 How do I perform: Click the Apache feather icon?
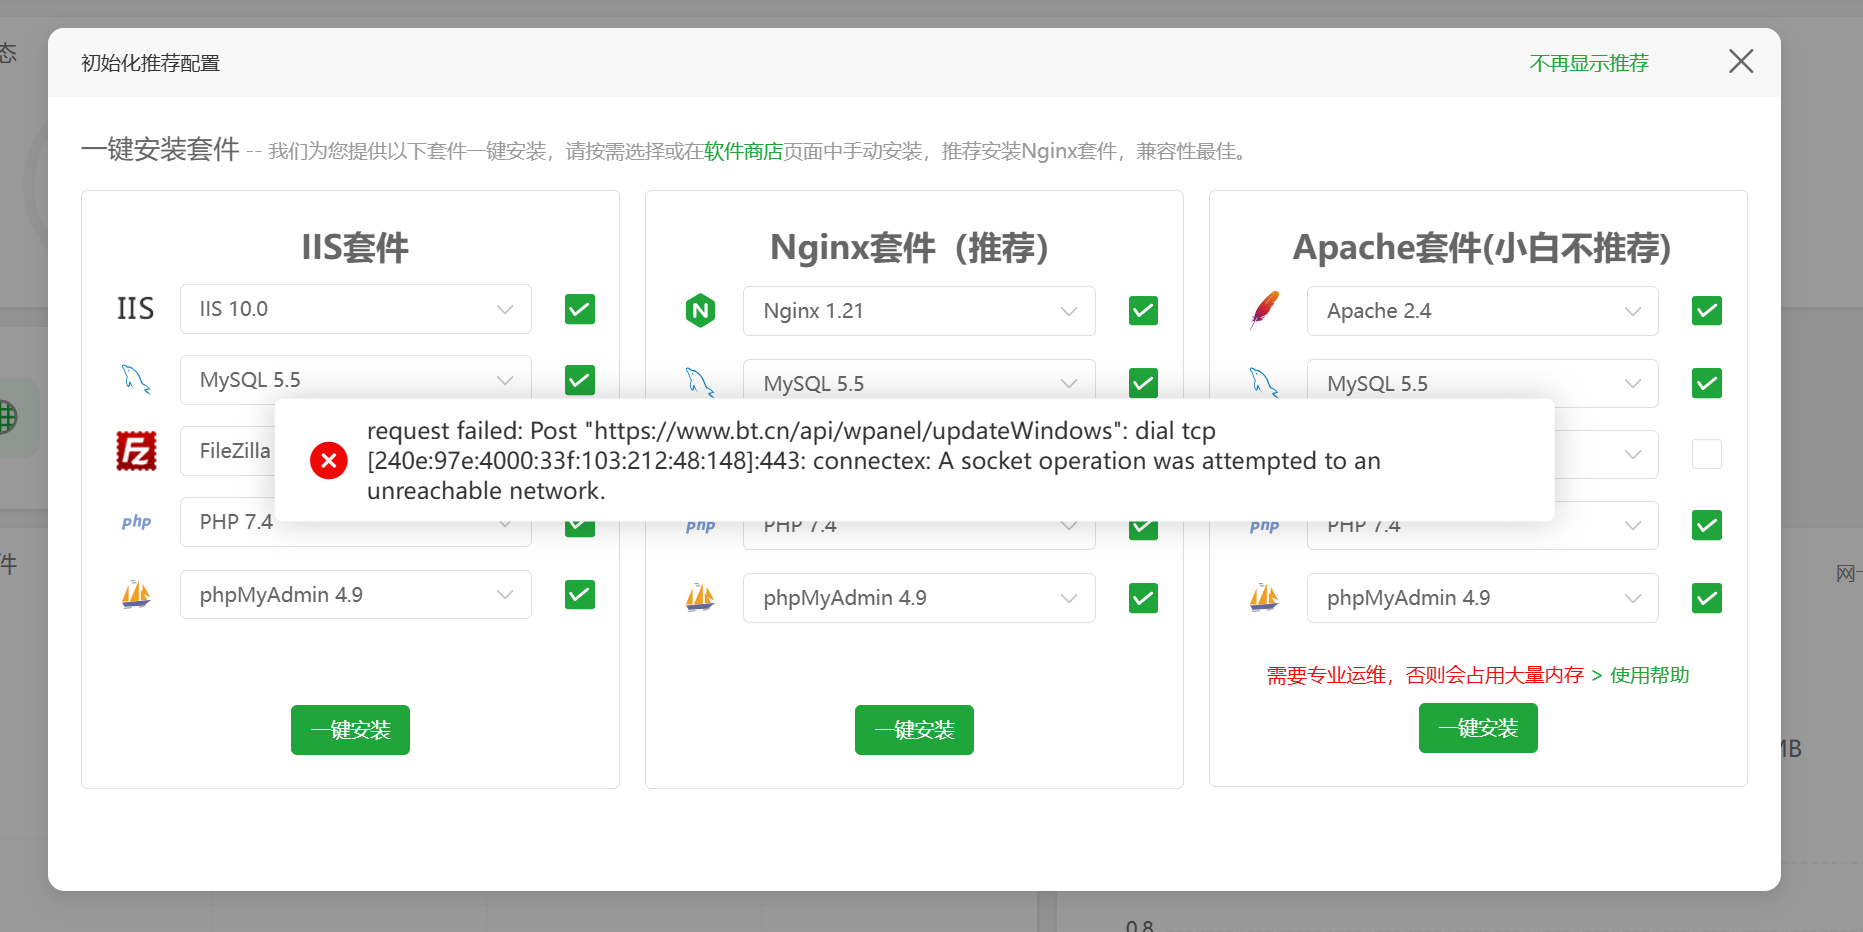1264,311
